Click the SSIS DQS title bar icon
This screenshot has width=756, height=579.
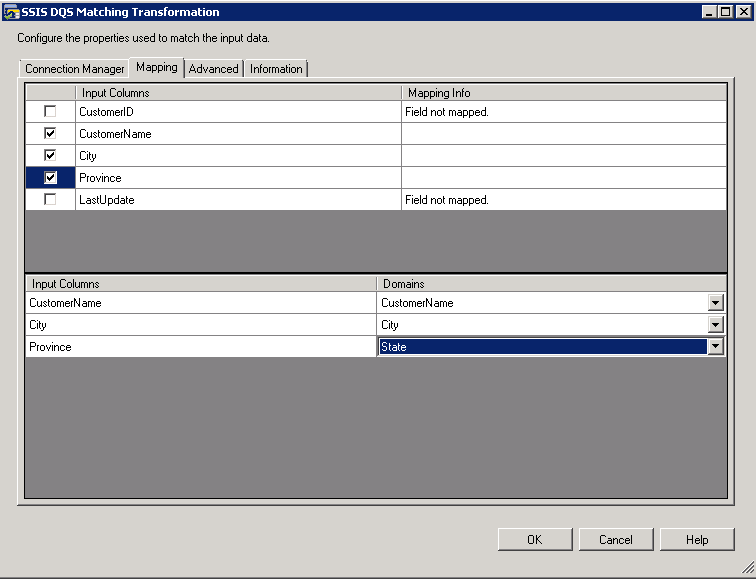tap(12, 12)
